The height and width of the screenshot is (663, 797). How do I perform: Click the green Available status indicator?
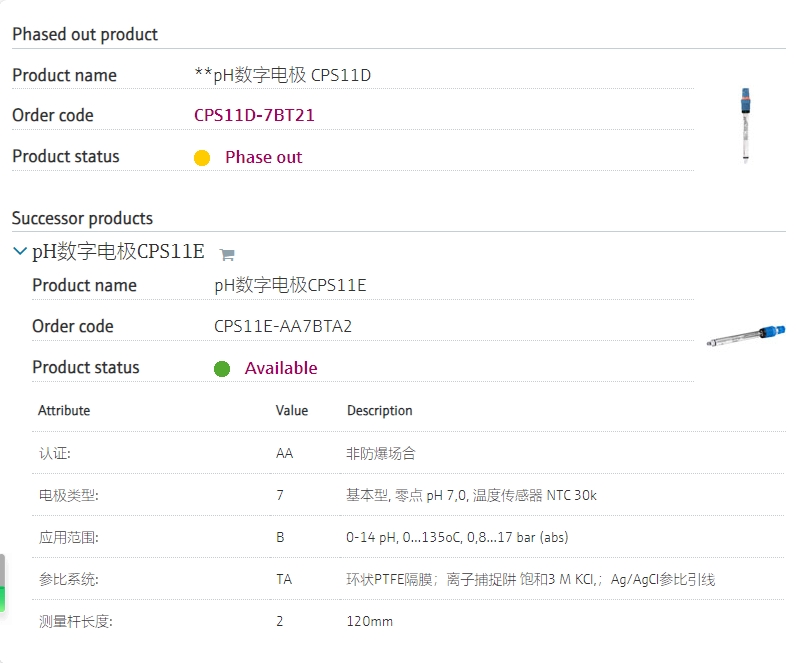coord(222,369)
